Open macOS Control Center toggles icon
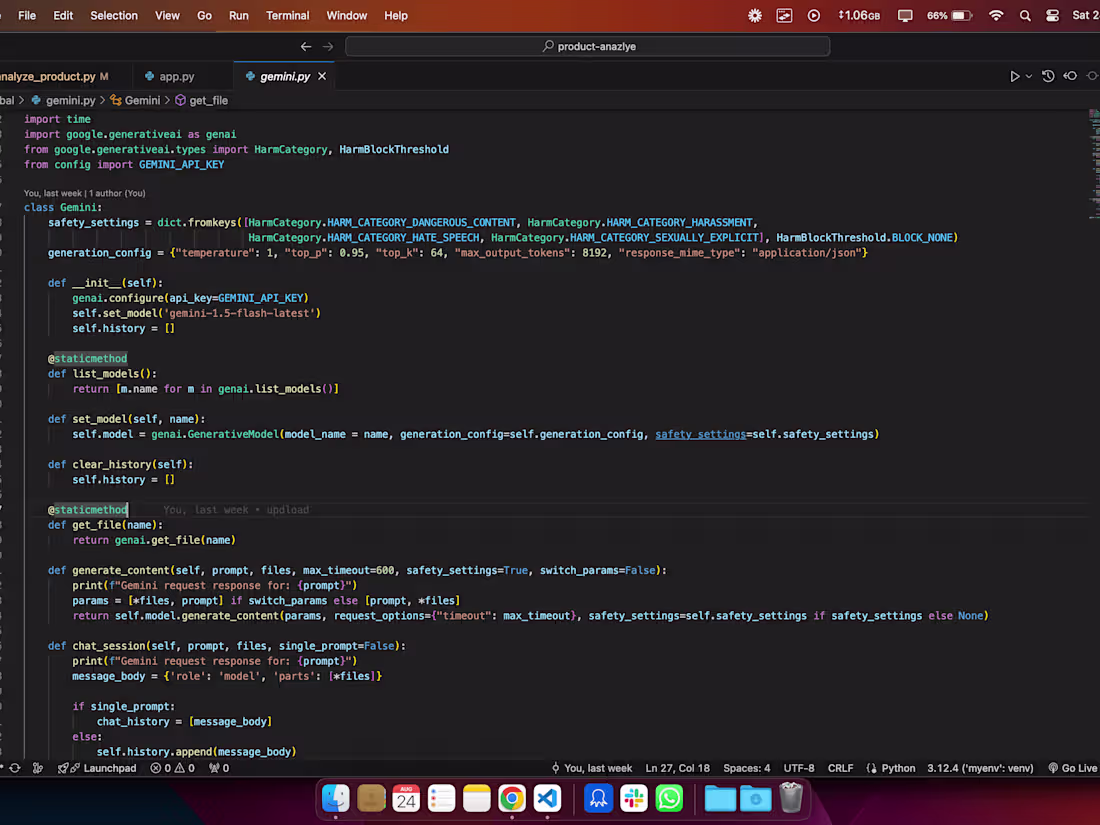 pyautogui.click(x=1052, y=15)
